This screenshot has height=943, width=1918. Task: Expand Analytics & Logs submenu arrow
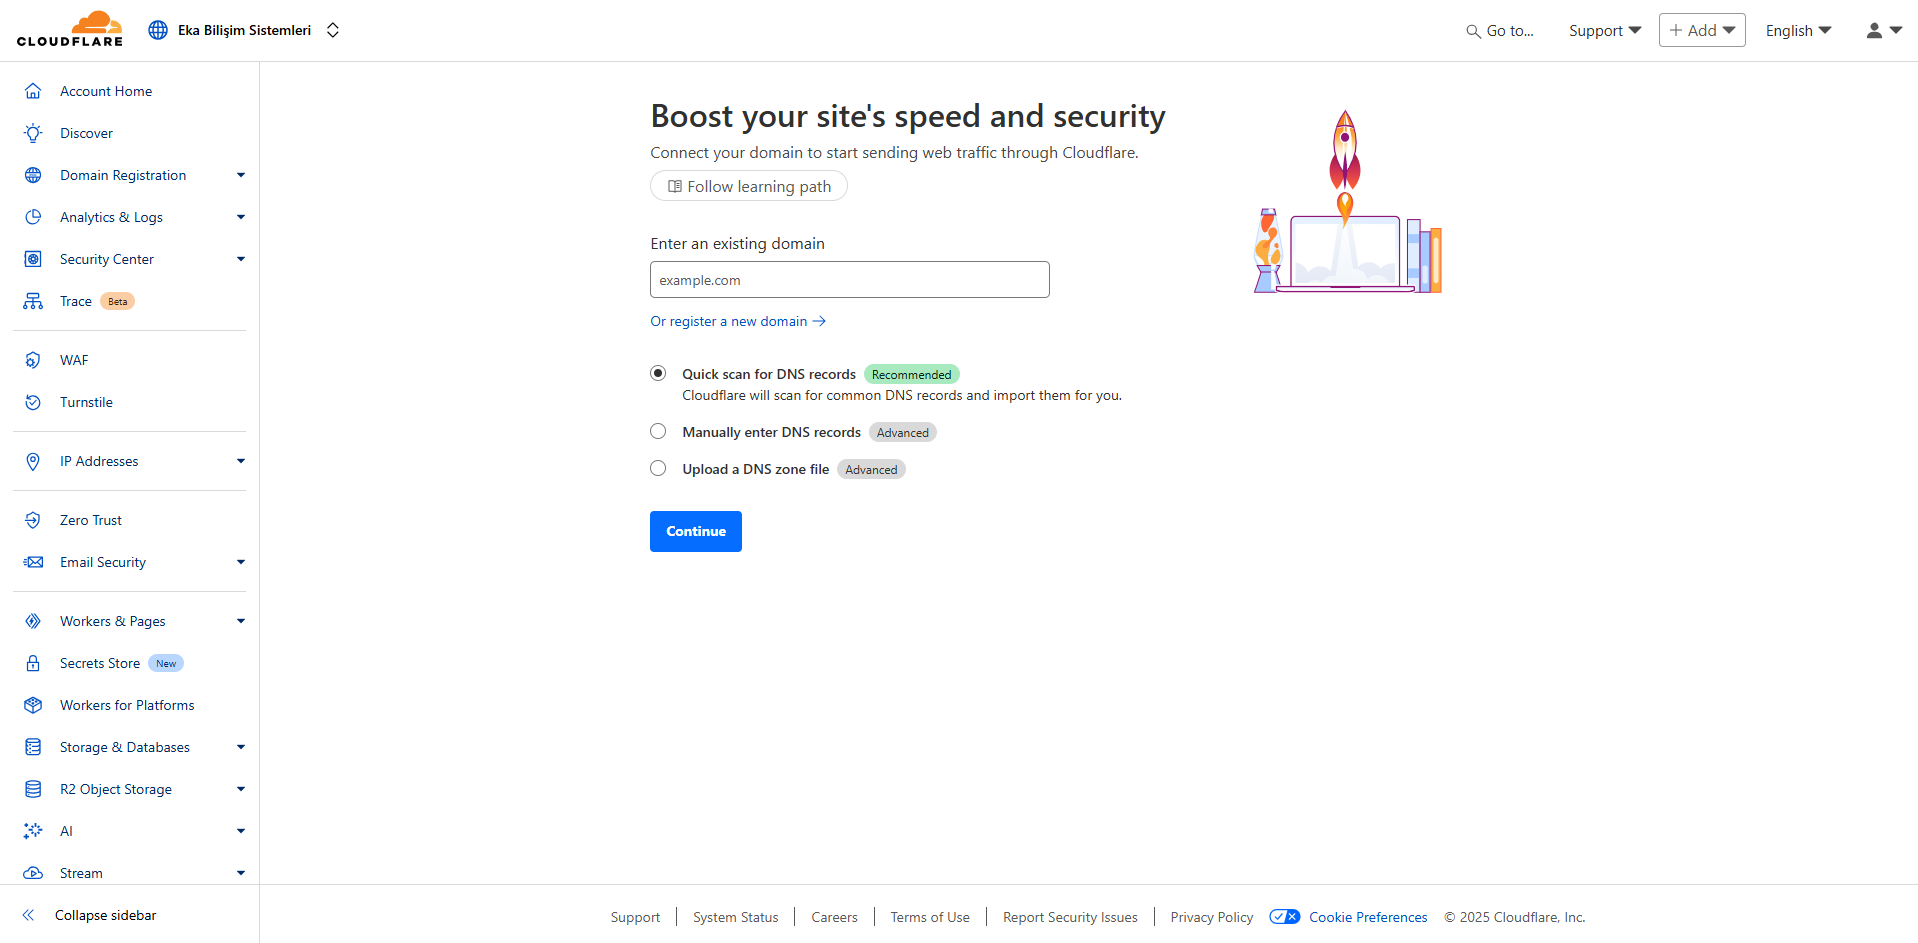click(x=241, y=217)
